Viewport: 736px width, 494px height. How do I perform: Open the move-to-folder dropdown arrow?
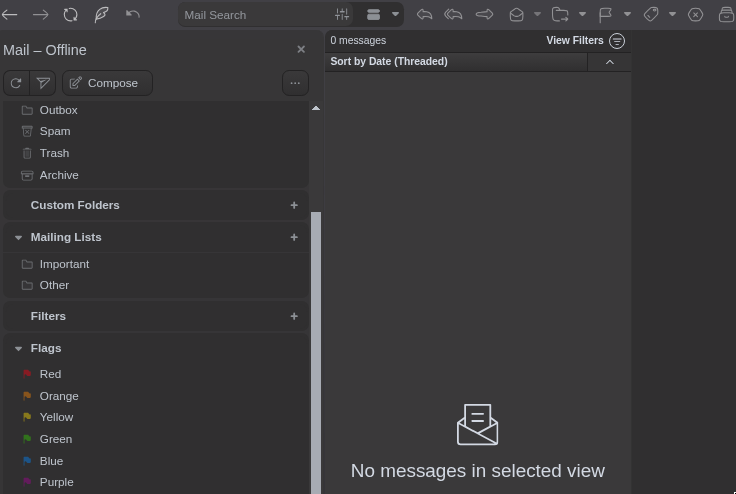pyautogui.click(x=583, y=15)
